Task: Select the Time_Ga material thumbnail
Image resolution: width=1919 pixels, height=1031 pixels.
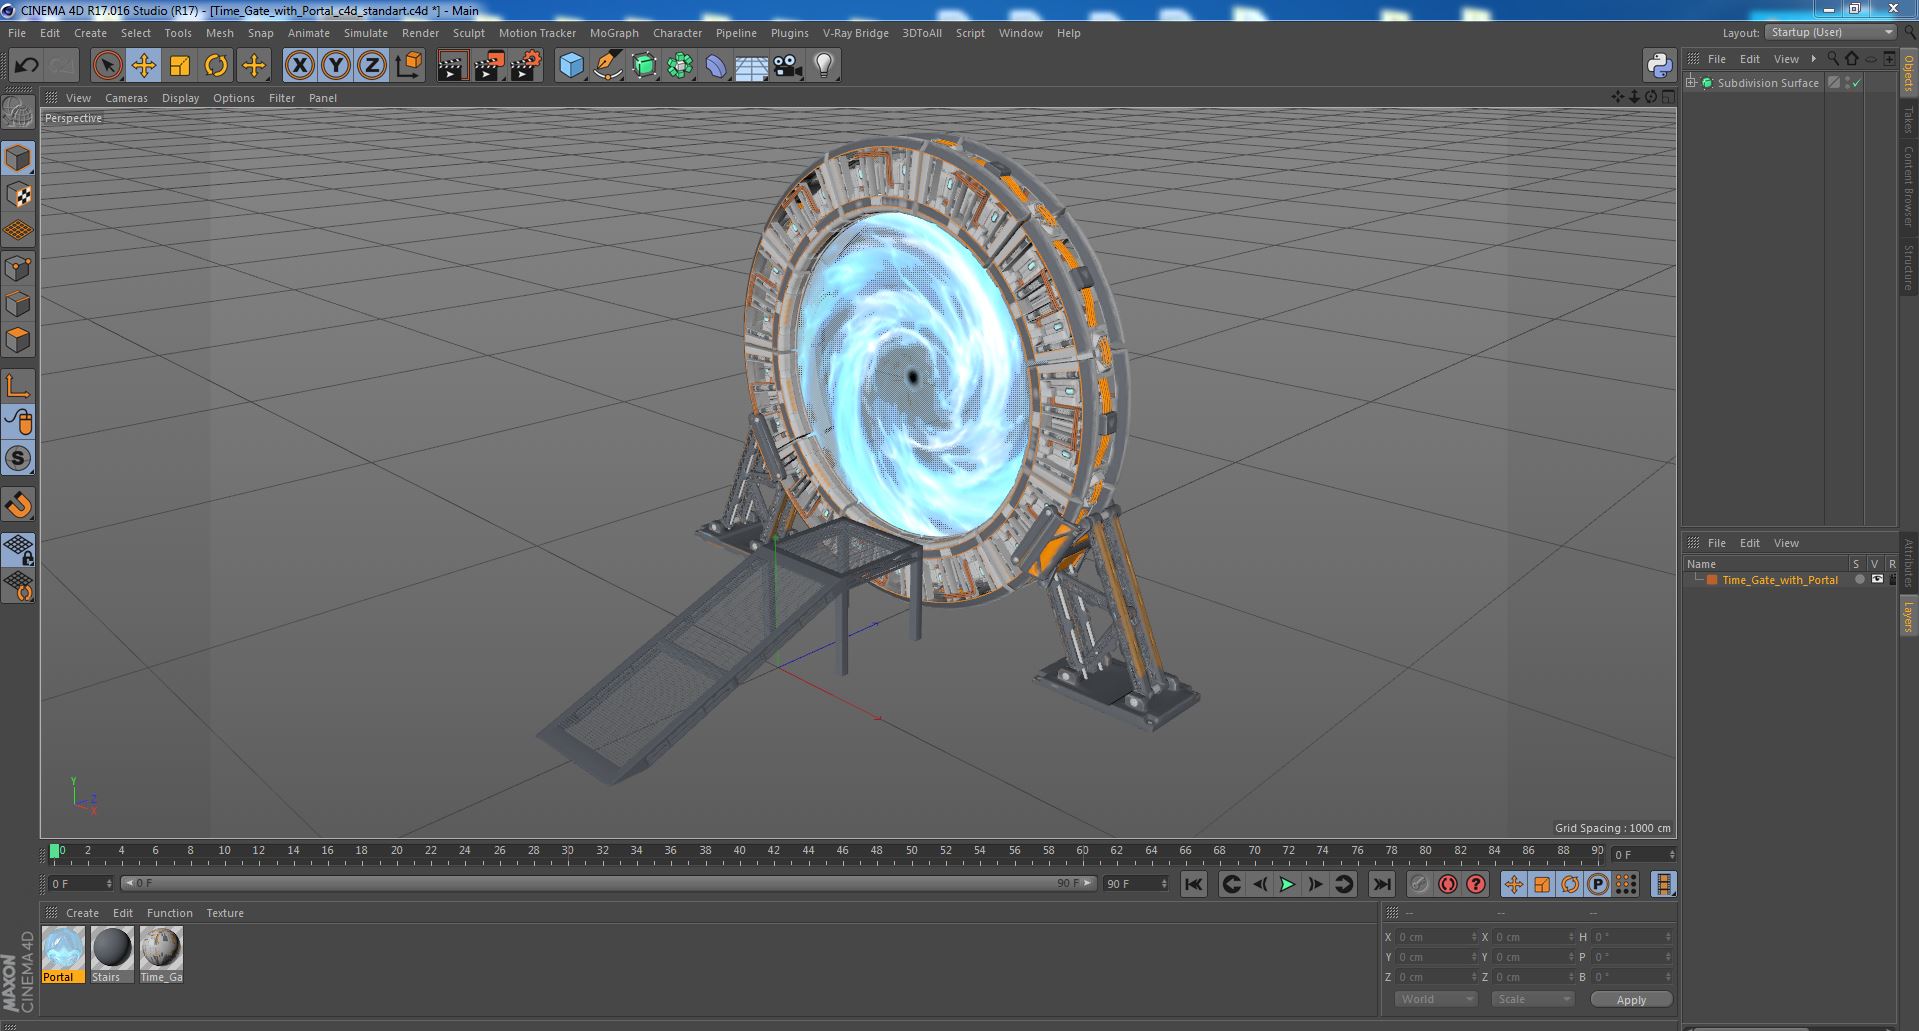Action: click(x=161, y=955)
